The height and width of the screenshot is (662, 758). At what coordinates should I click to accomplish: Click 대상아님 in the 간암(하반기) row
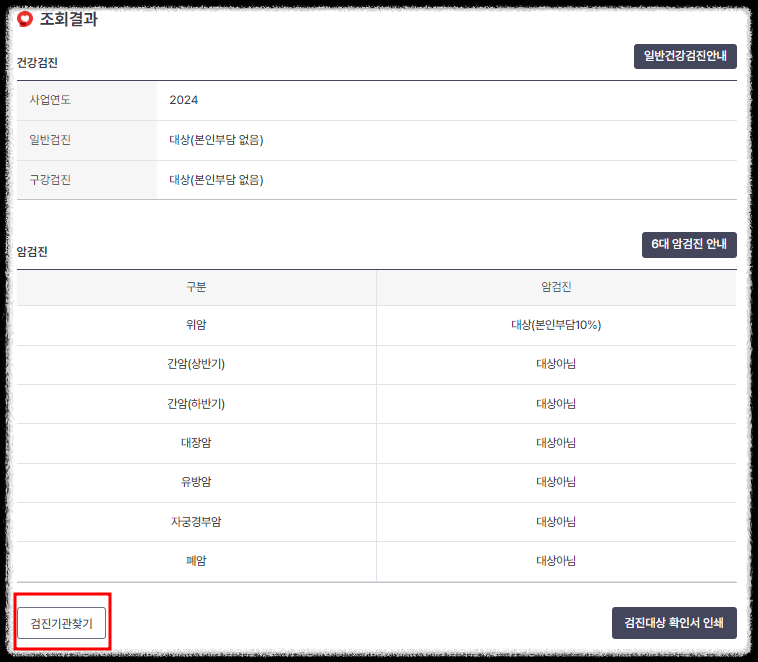coord(556,404)
